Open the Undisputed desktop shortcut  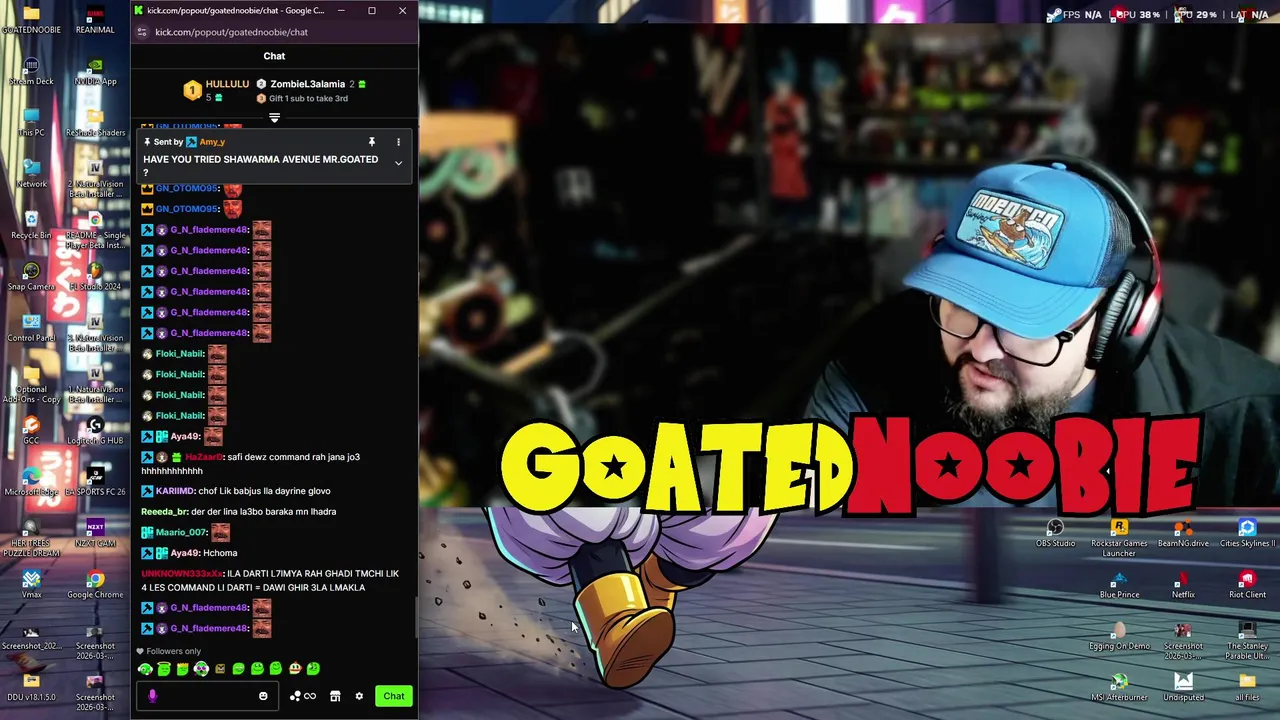click(1183, 687)
